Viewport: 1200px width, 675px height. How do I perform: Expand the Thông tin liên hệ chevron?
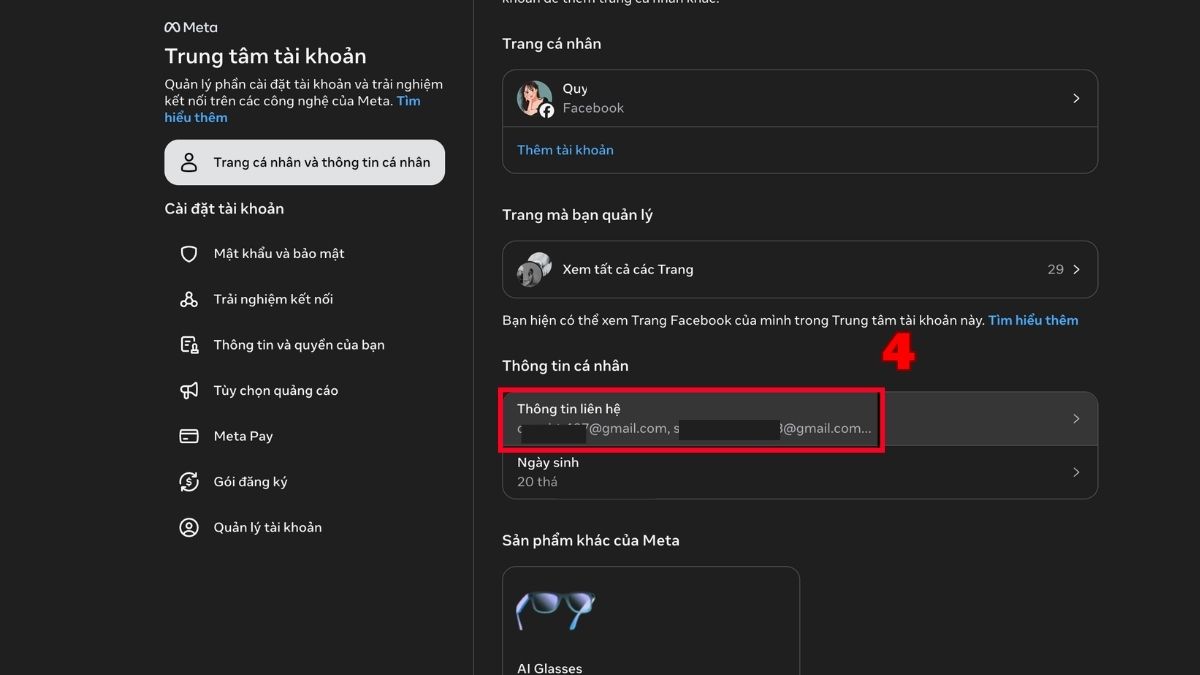[x=1076, y=419]
